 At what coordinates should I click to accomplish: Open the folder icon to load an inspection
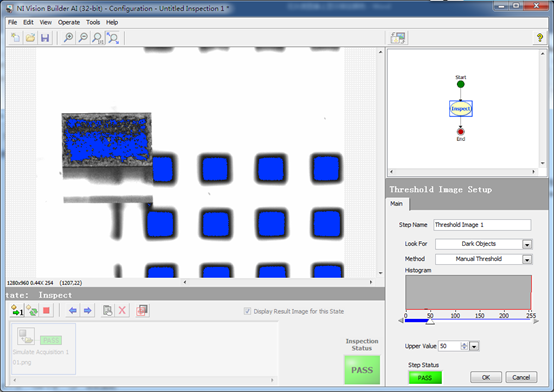tap(30, 38)
